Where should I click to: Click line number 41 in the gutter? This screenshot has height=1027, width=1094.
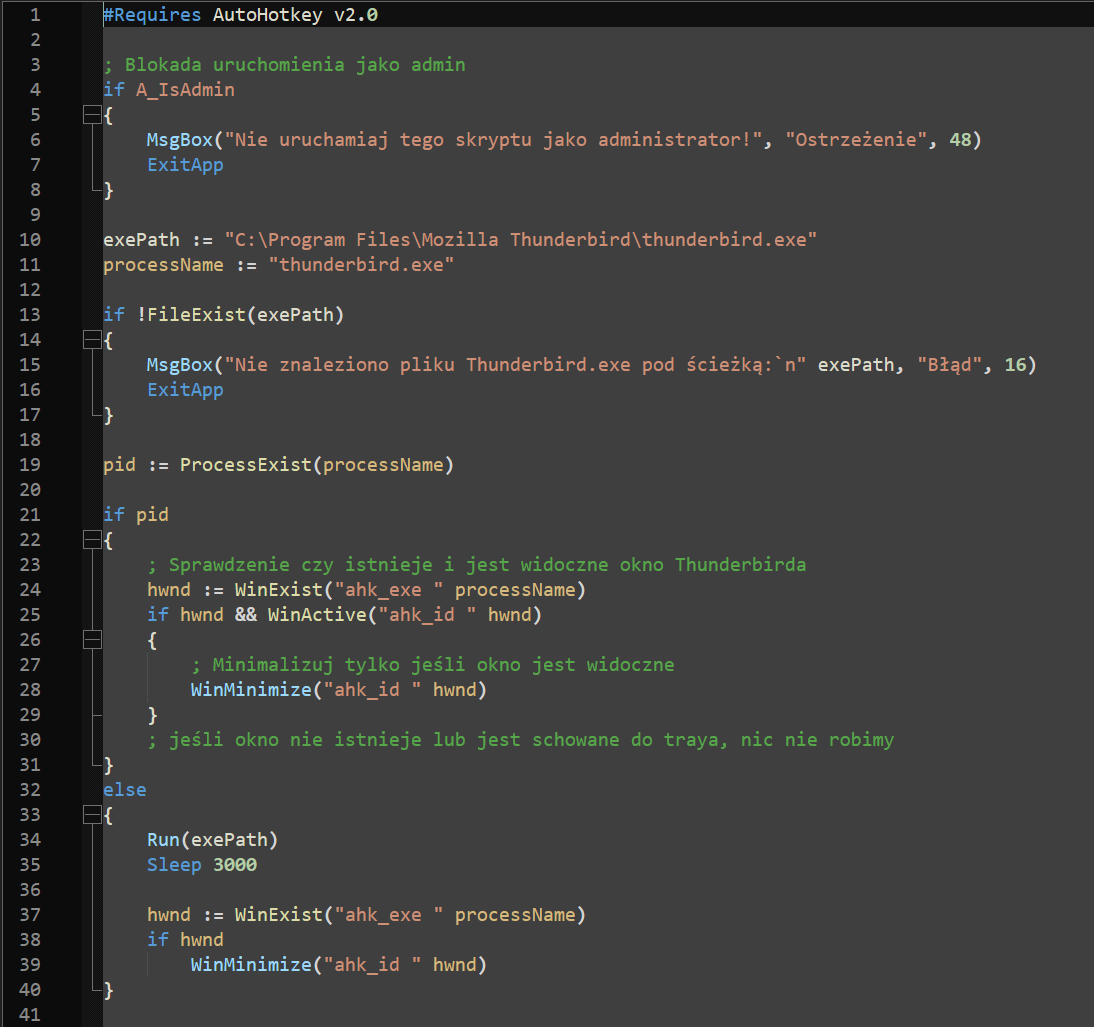(30, 1015)
